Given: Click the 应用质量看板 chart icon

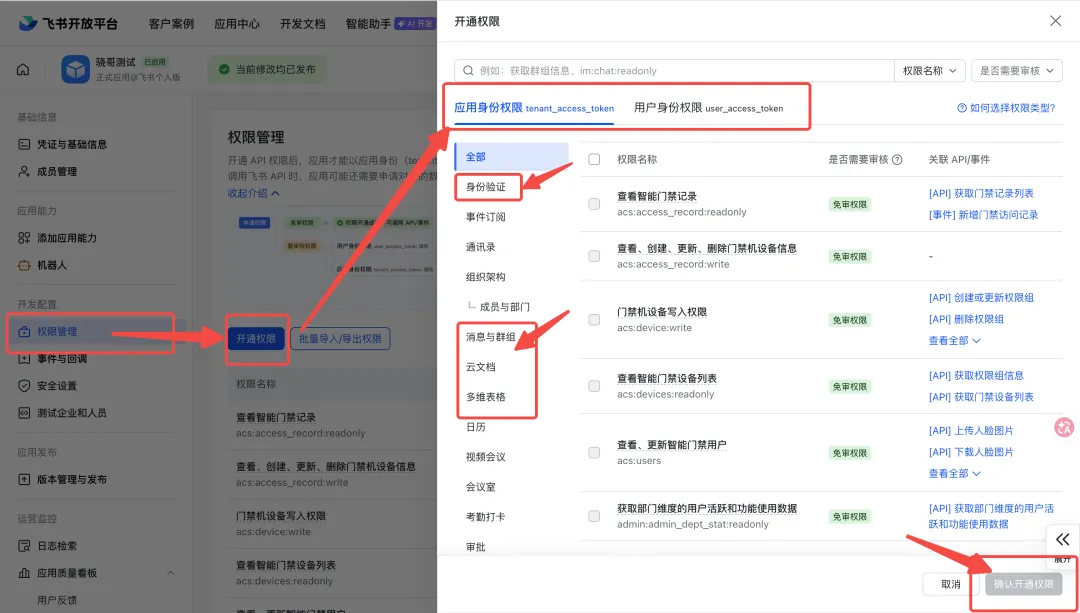Looking at the screenshot, I should pos(24,573).
